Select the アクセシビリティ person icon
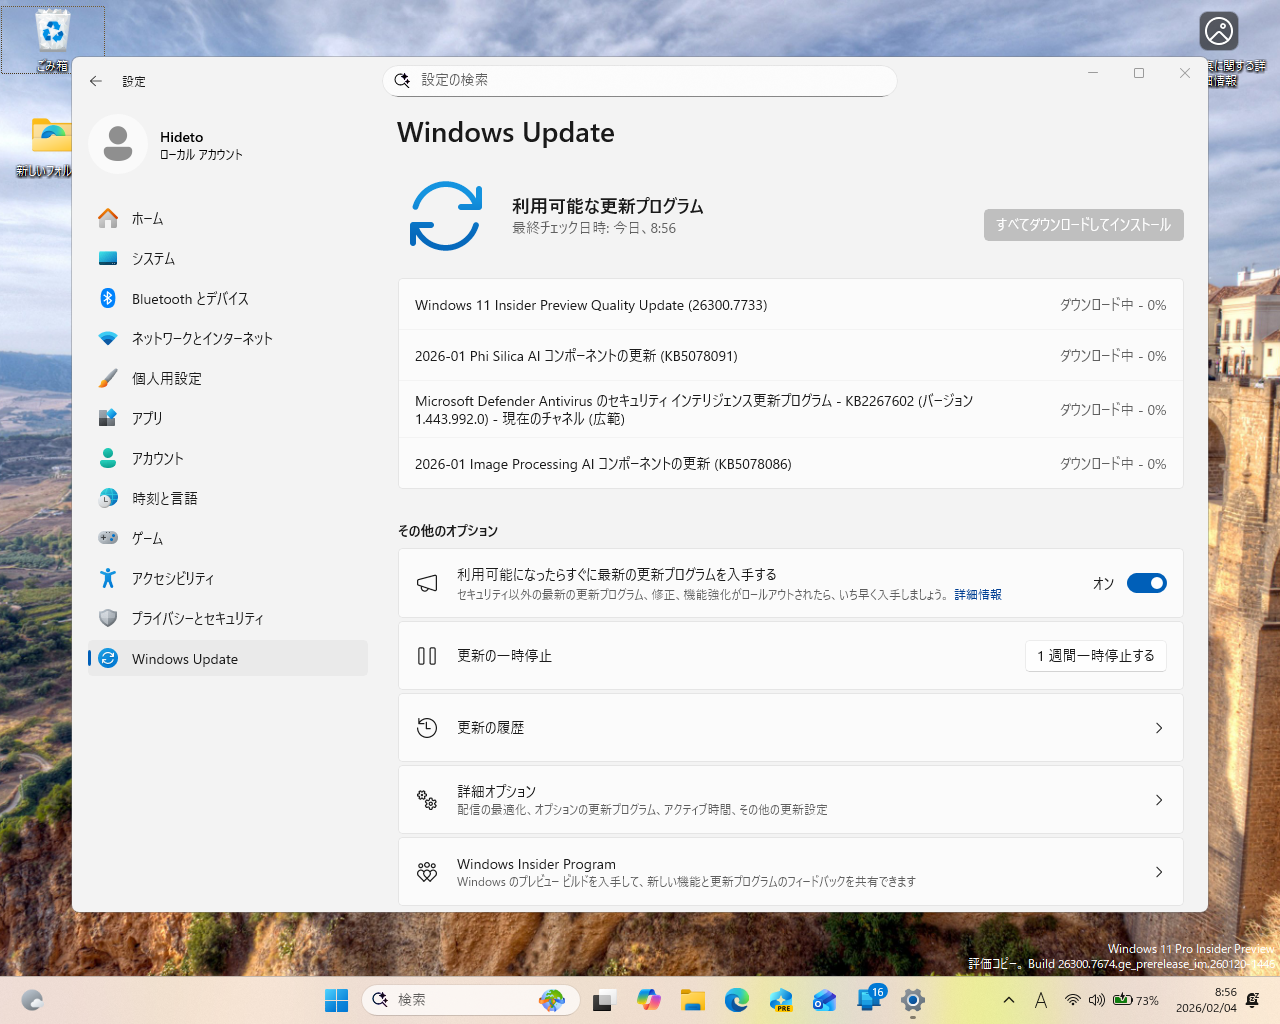Image resolution: width=1280 pixels, height=1024 pixels. [x=108, y=578]
